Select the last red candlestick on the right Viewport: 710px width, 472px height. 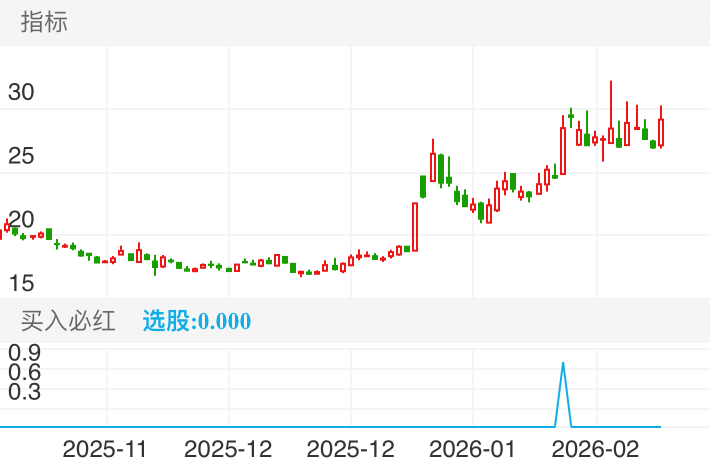[x=661, y=132]
